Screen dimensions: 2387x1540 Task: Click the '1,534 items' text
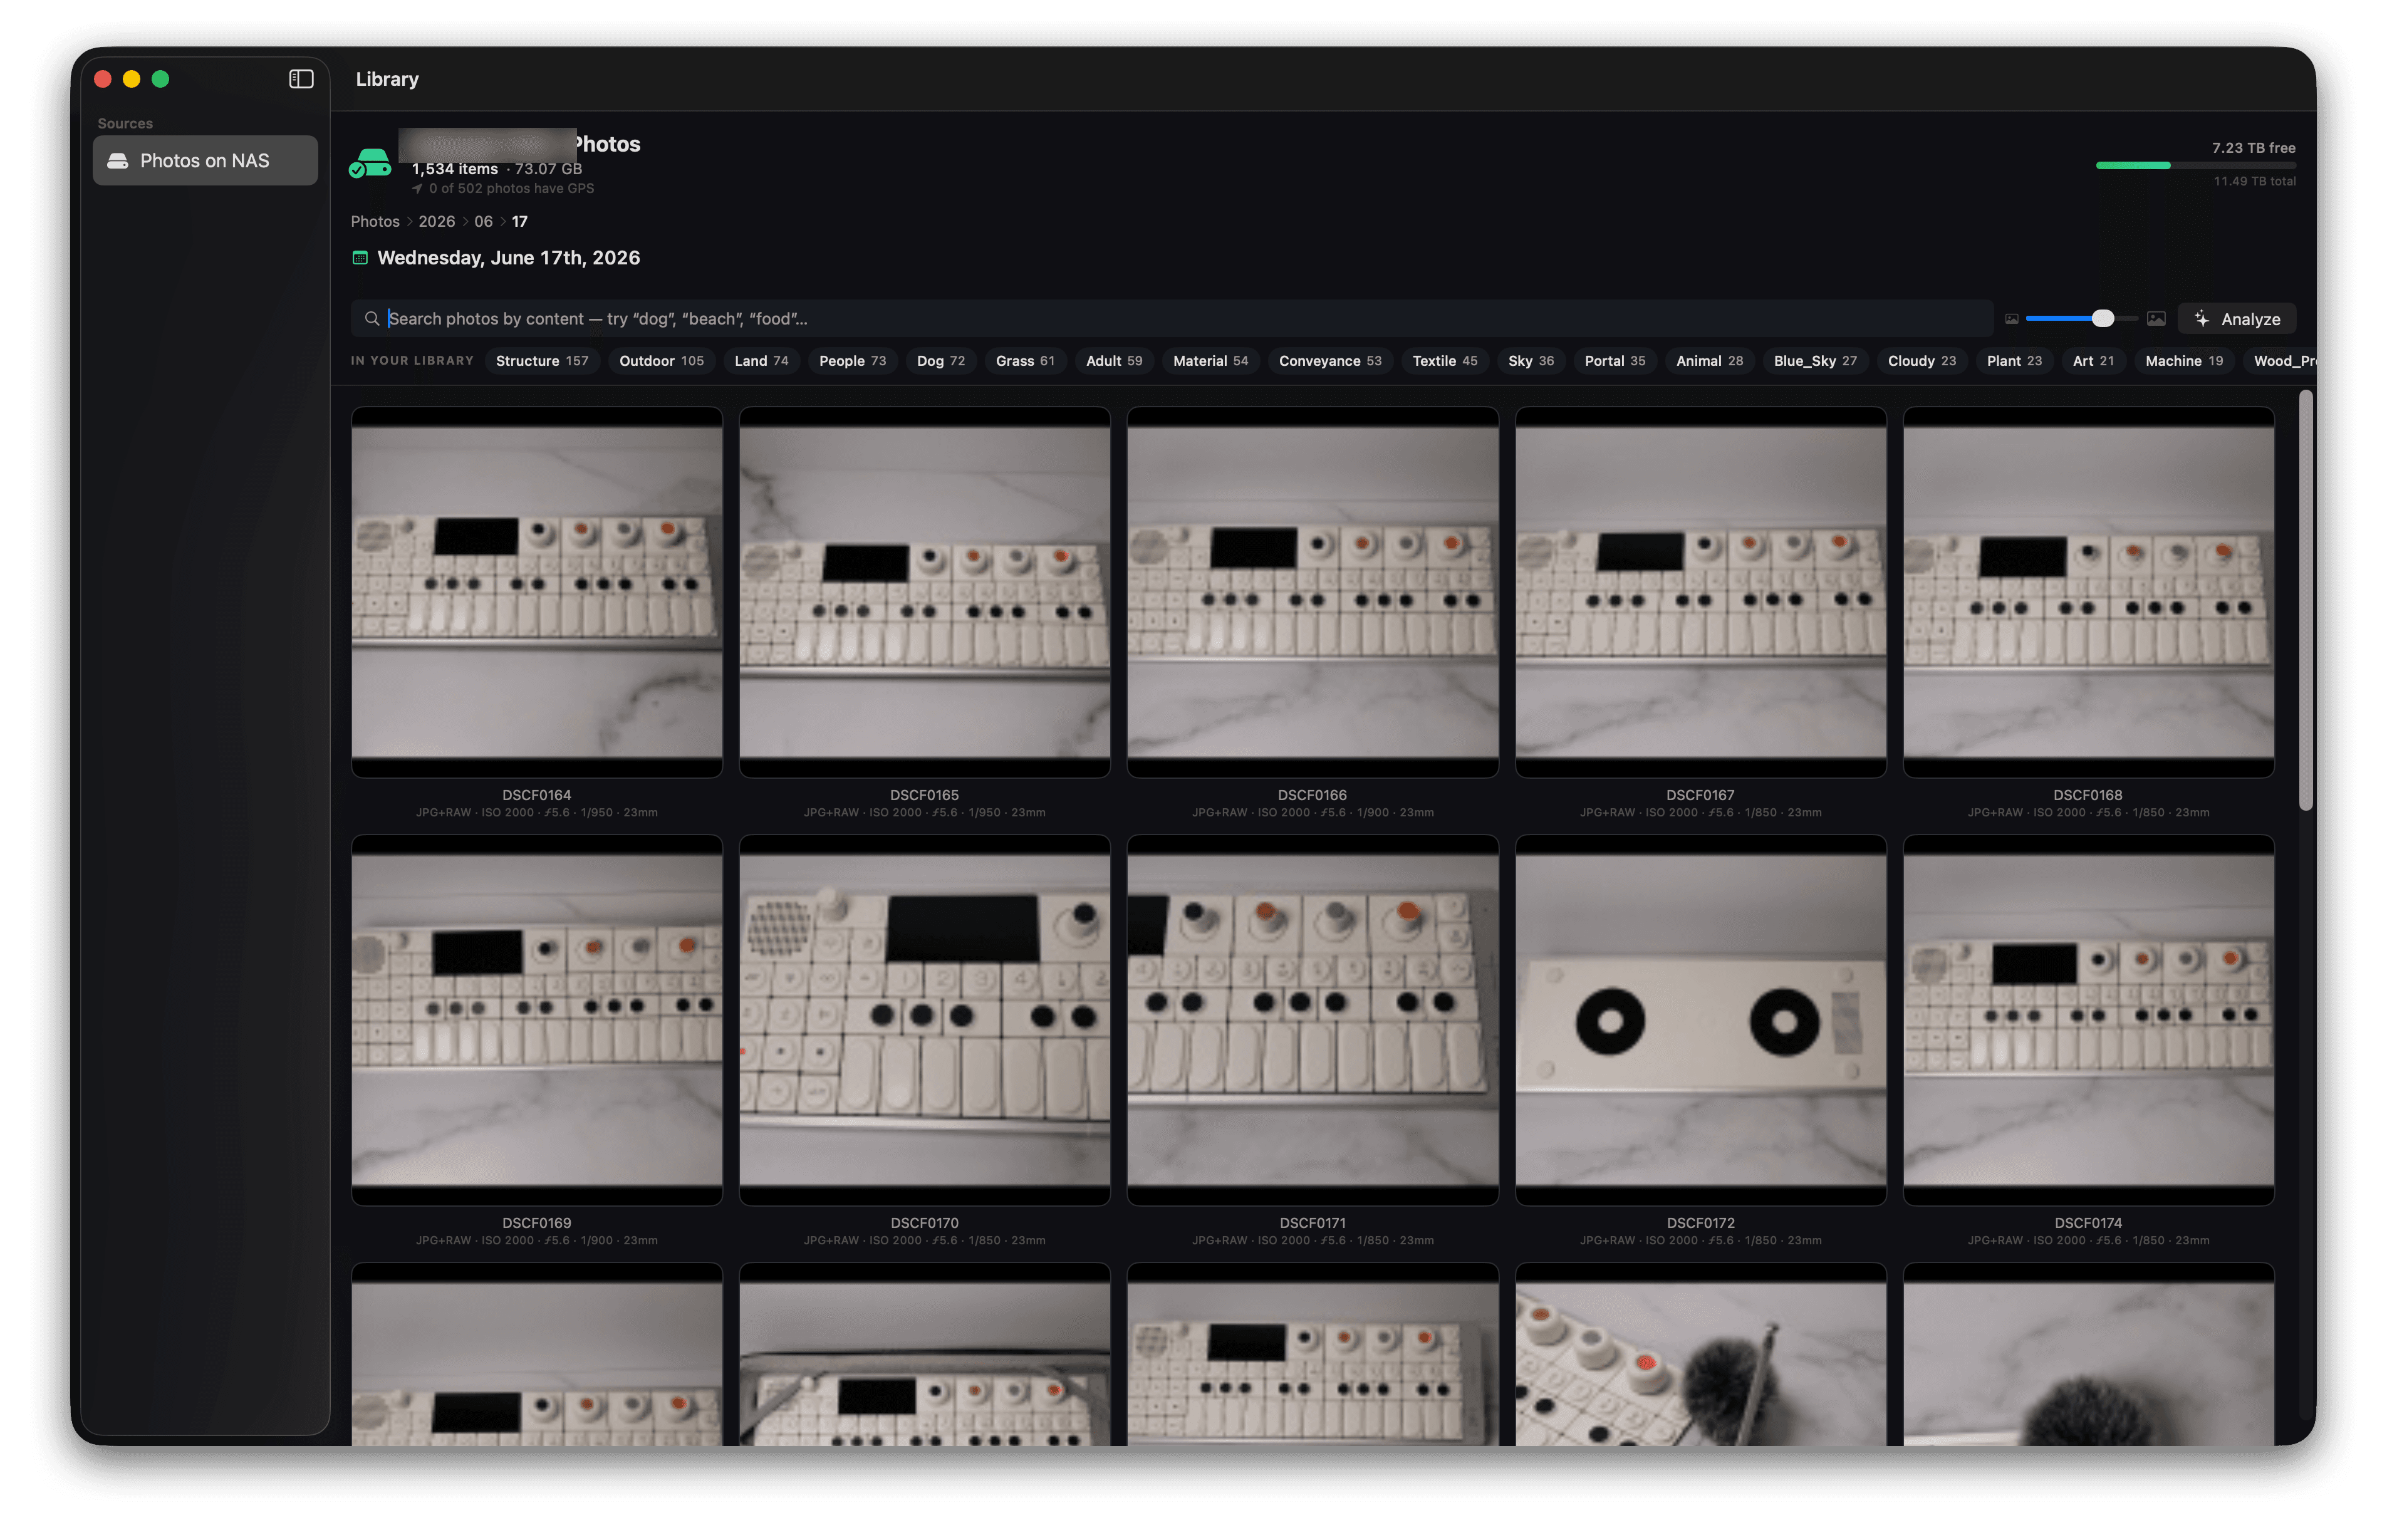click(455, 170)
